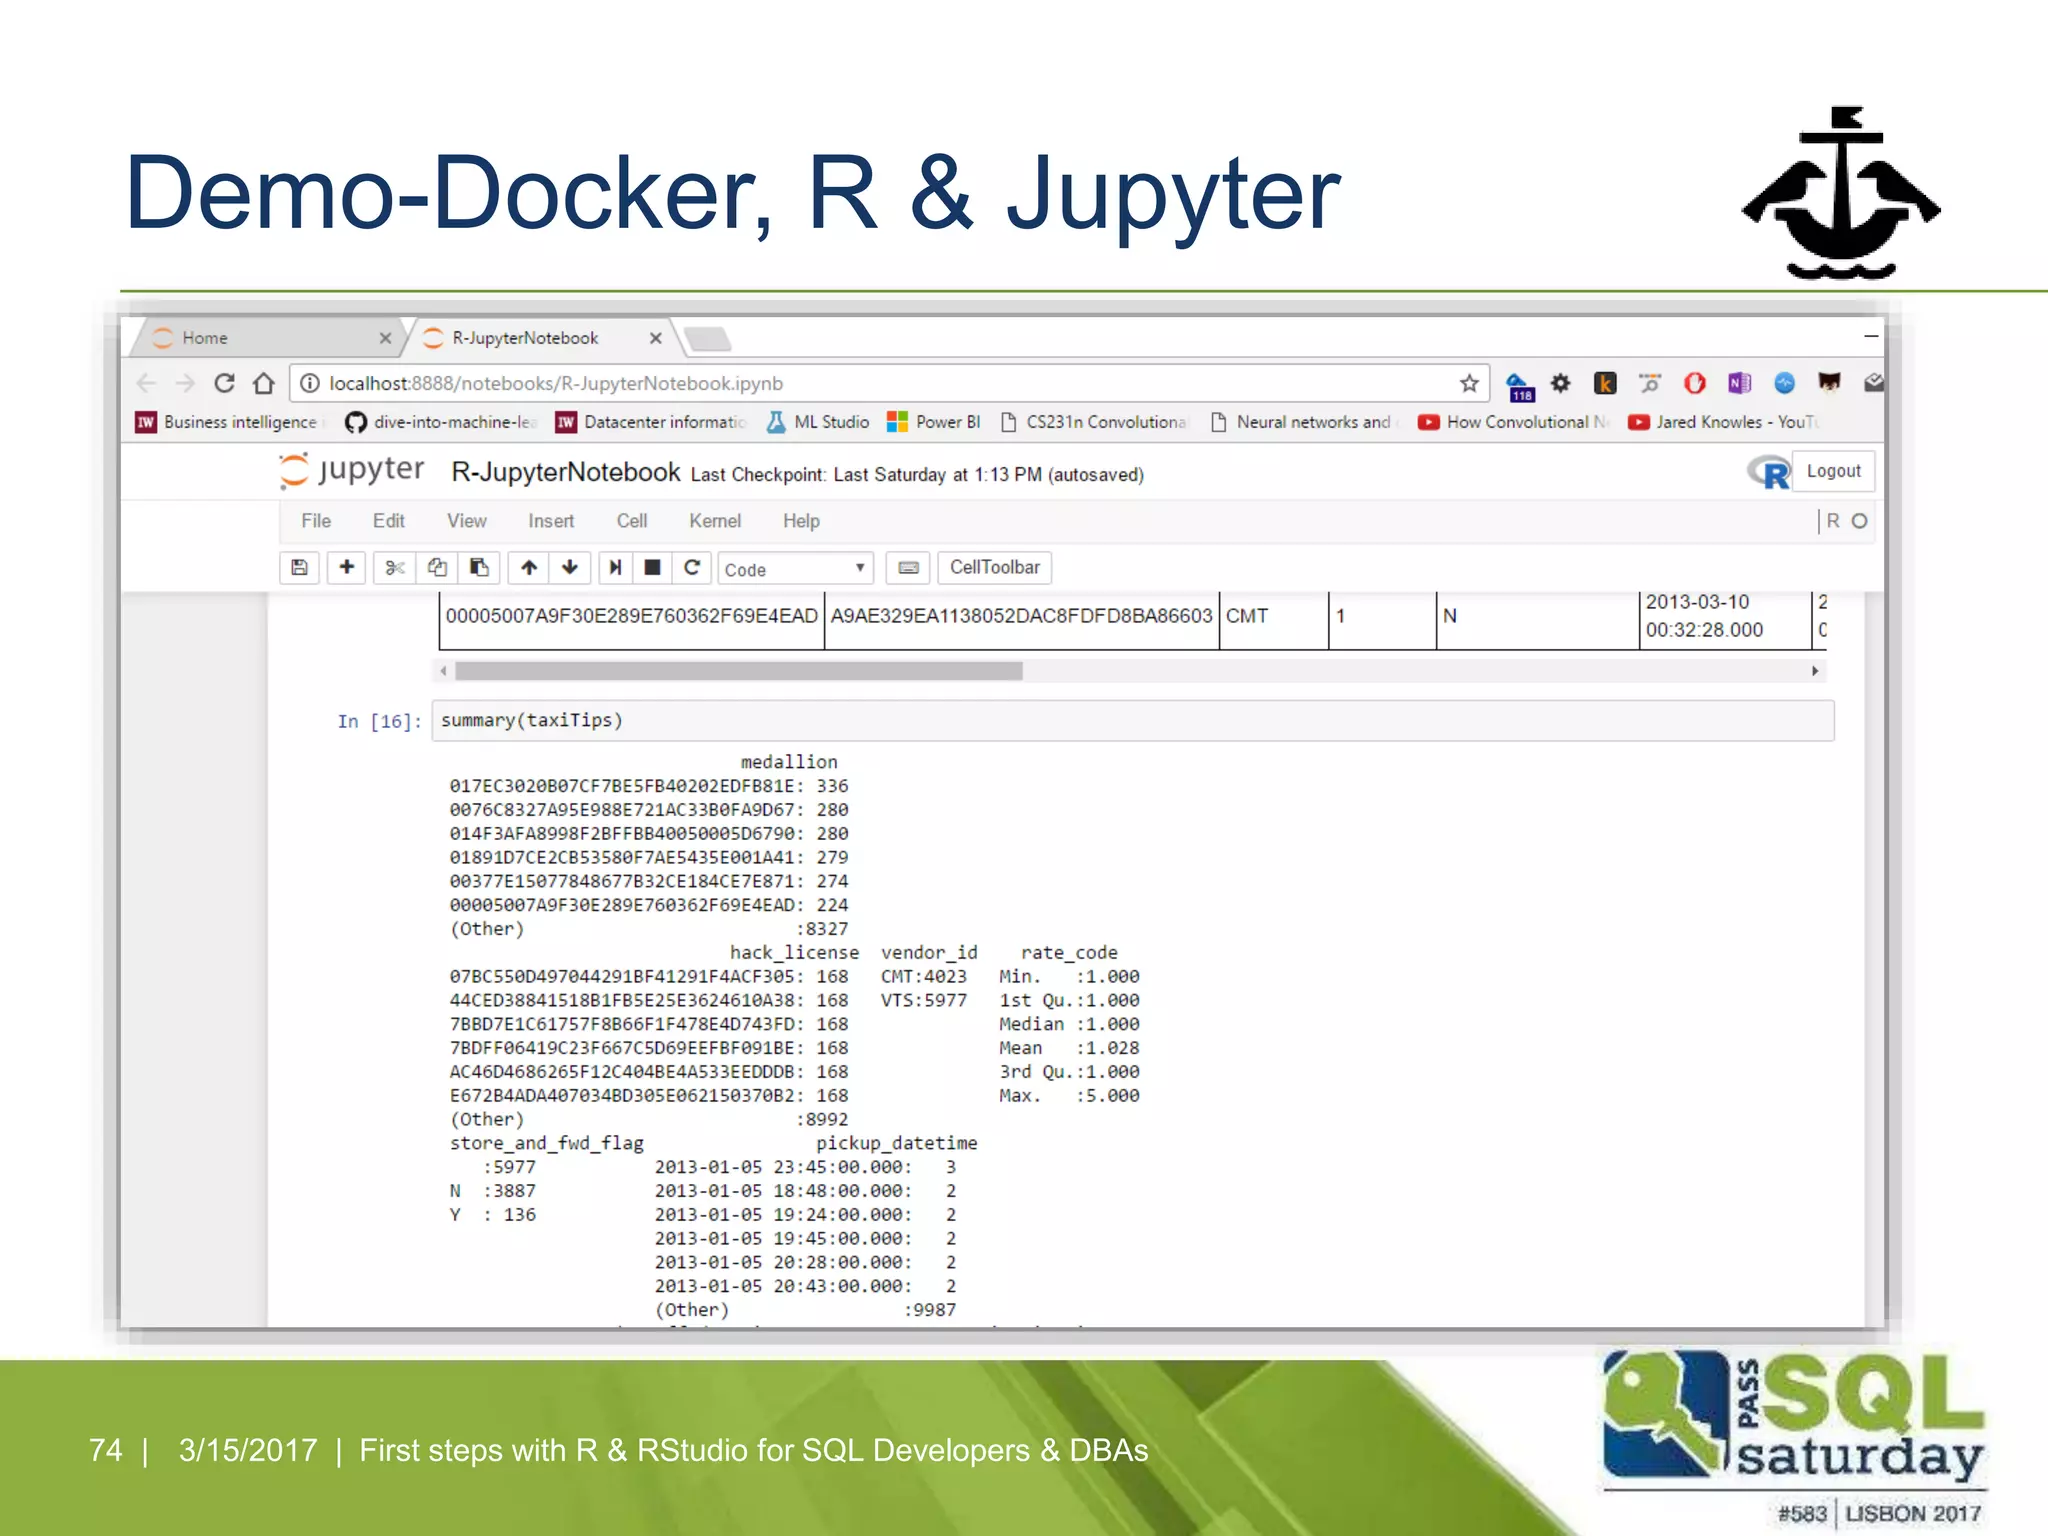Interrupt kernel with the stop square
This screenshot has height=1536, width=2048.
coord(652,568)
